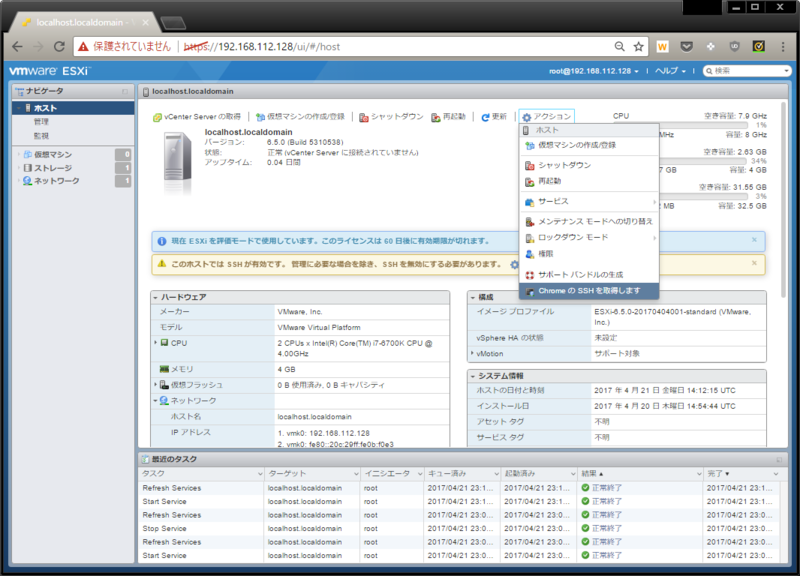Choose Reboot (再起動) in Actions menu
This screenshot has width=800, height=576.
(x=589, y=181)
